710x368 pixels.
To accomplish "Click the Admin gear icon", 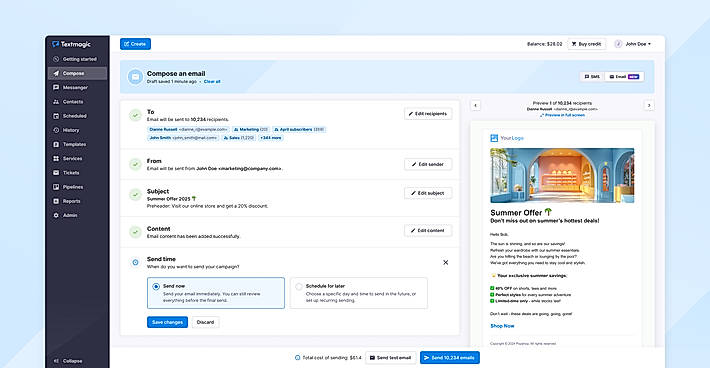I will (x=56, y=215).
